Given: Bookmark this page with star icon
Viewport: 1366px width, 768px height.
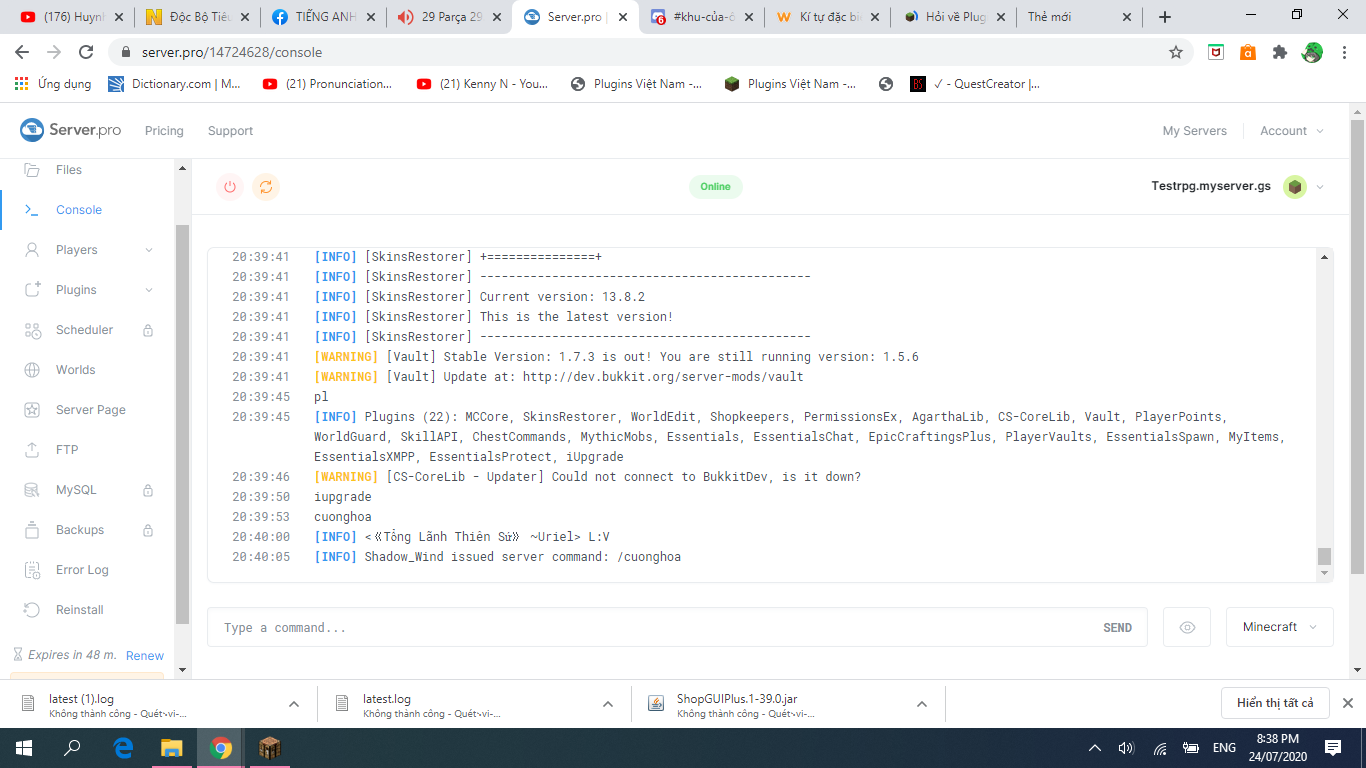Looking at the screenshot, I should (1176, 52).
